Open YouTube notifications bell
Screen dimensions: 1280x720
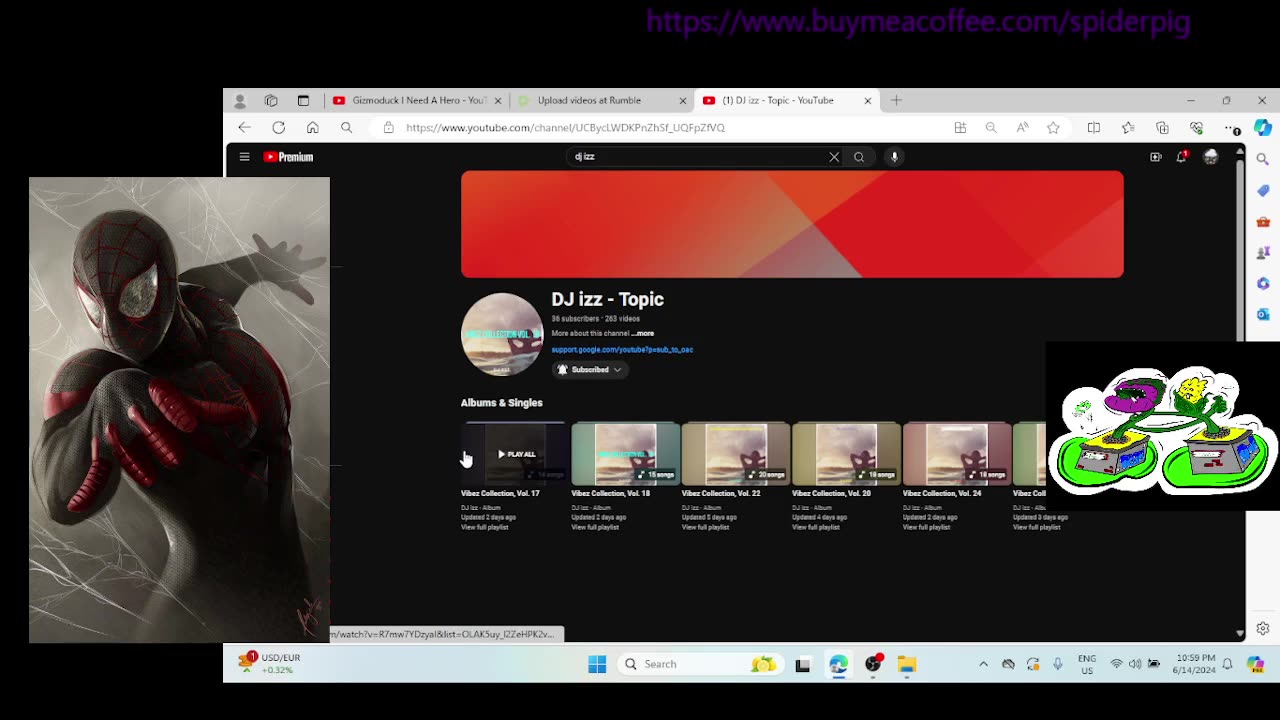(x=1182, y=157)
